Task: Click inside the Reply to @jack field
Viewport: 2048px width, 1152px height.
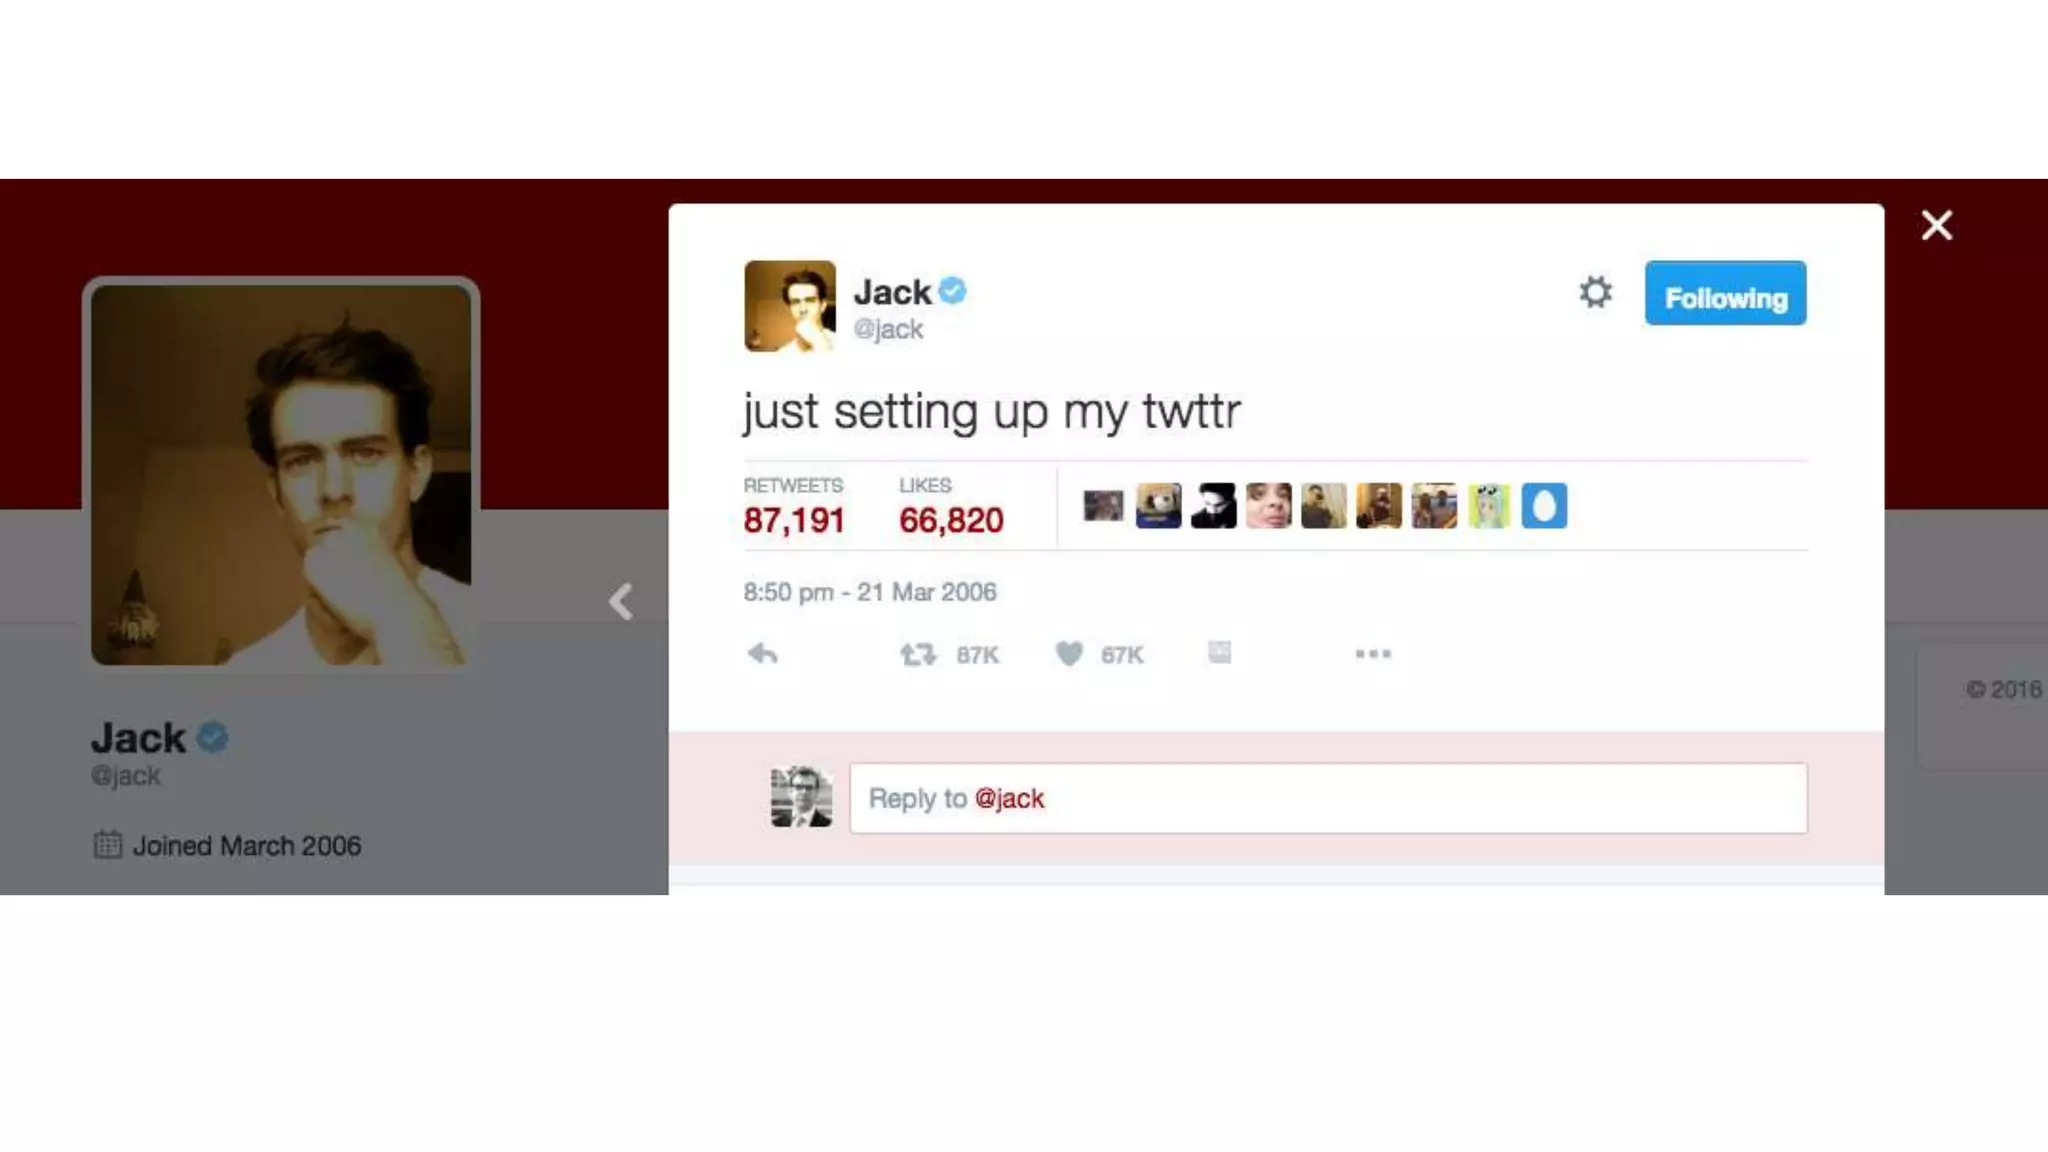Action: [1328, 798]
